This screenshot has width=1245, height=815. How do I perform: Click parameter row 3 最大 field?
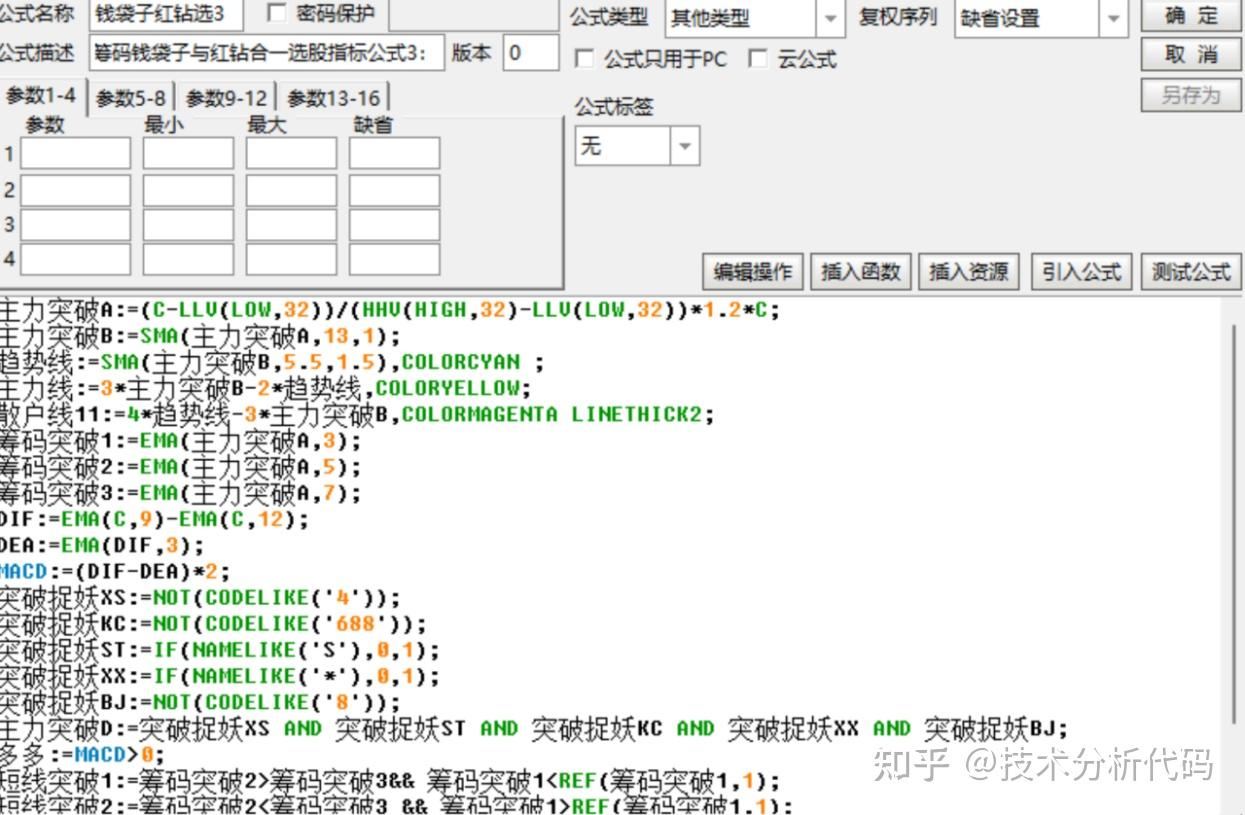291,225
